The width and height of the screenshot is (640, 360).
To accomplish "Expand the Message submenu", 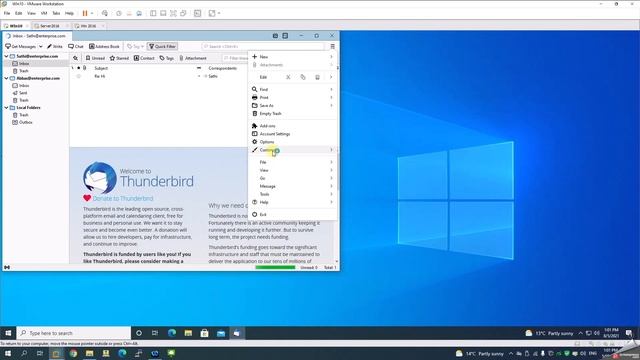I will [x=293, y=186].
